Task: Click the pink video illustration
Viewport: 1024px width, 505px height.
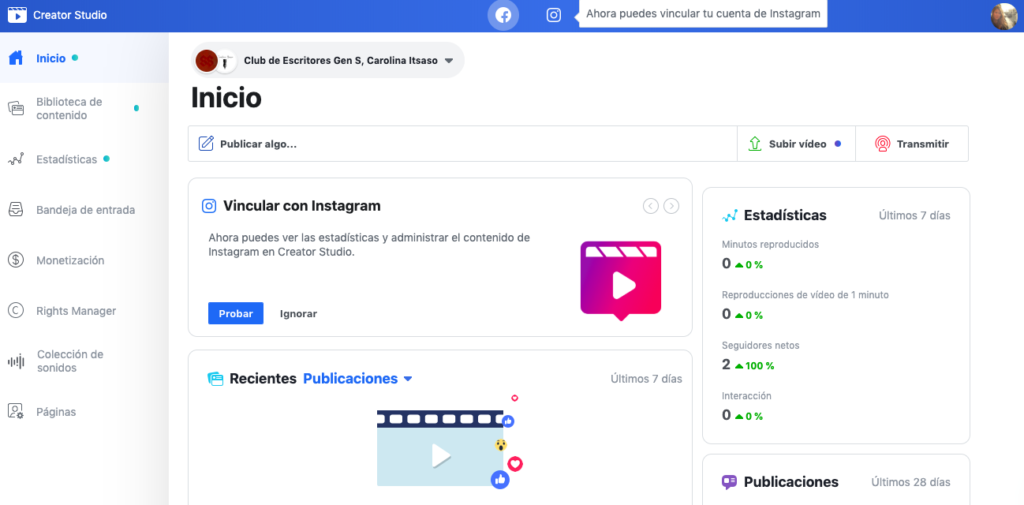Action: coord(621,280)
